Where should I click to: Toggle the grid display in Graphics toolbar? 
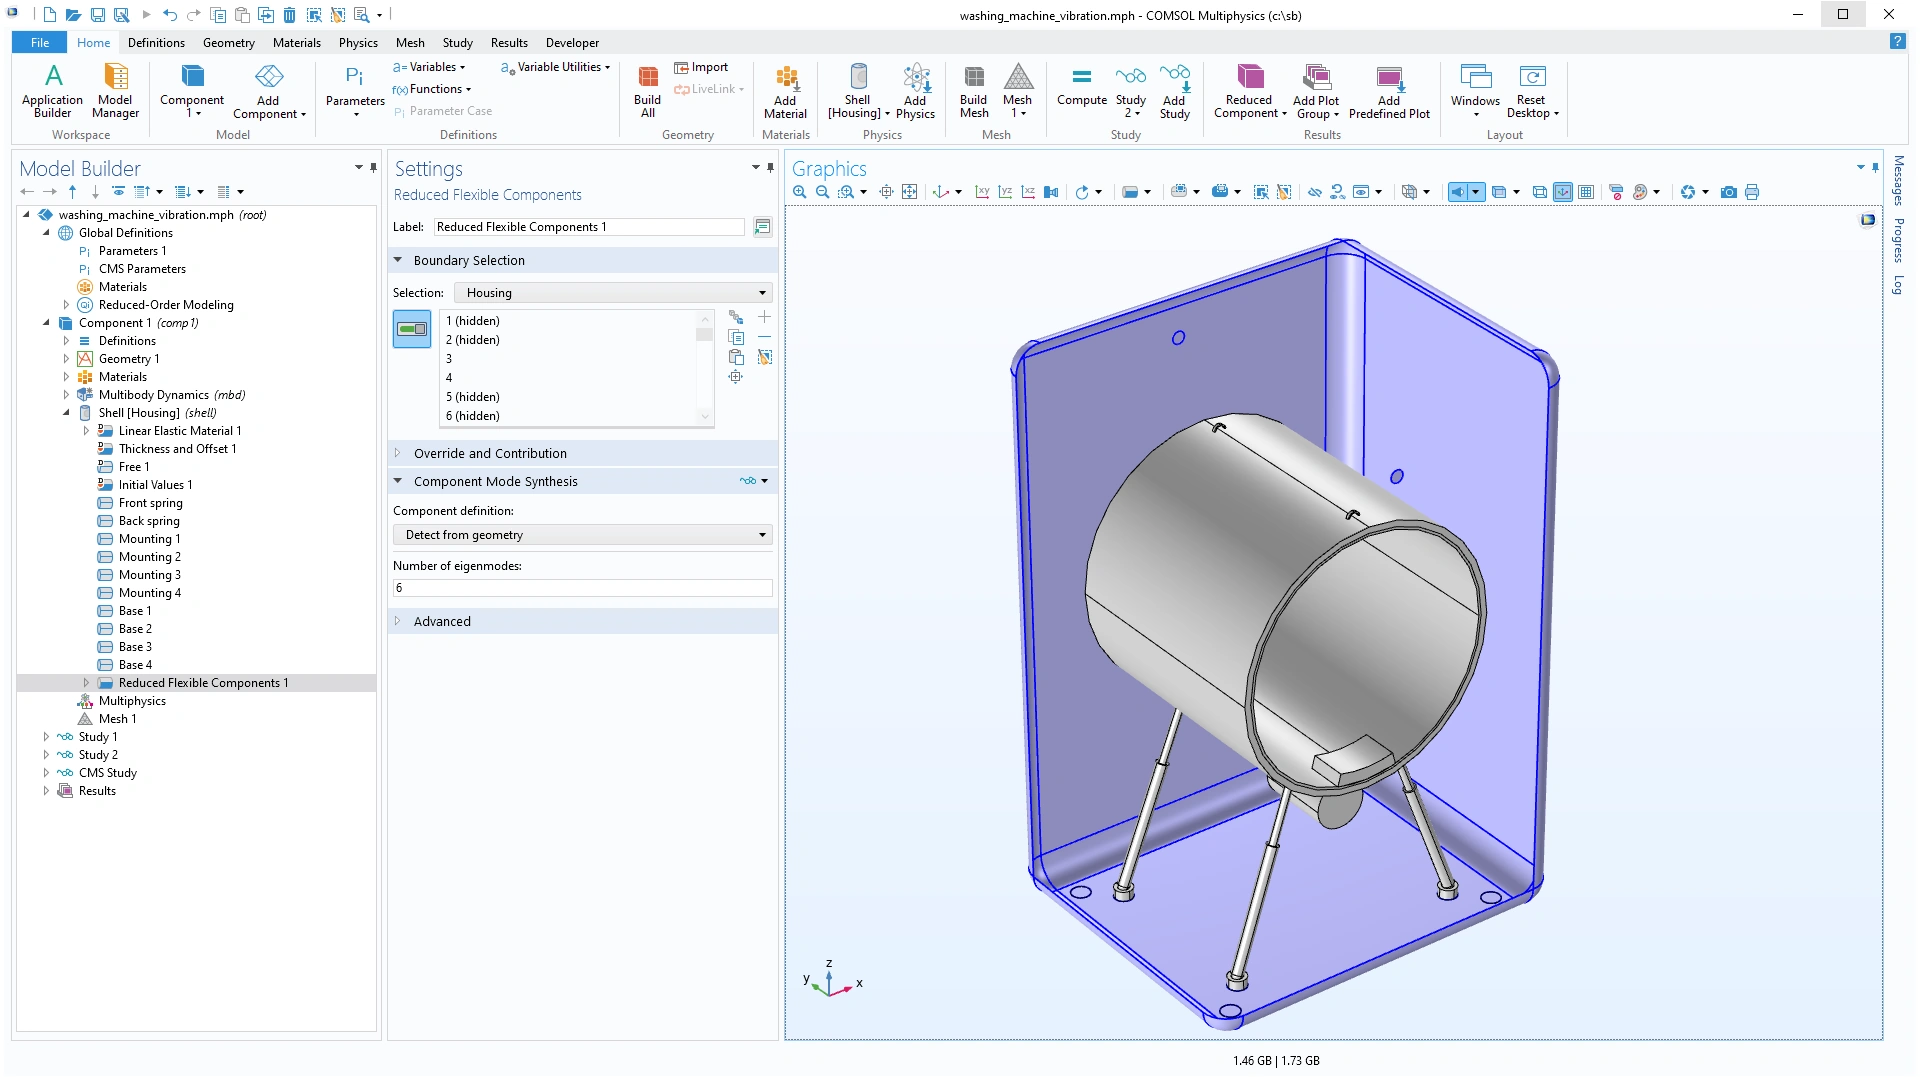coord(1586,192)
